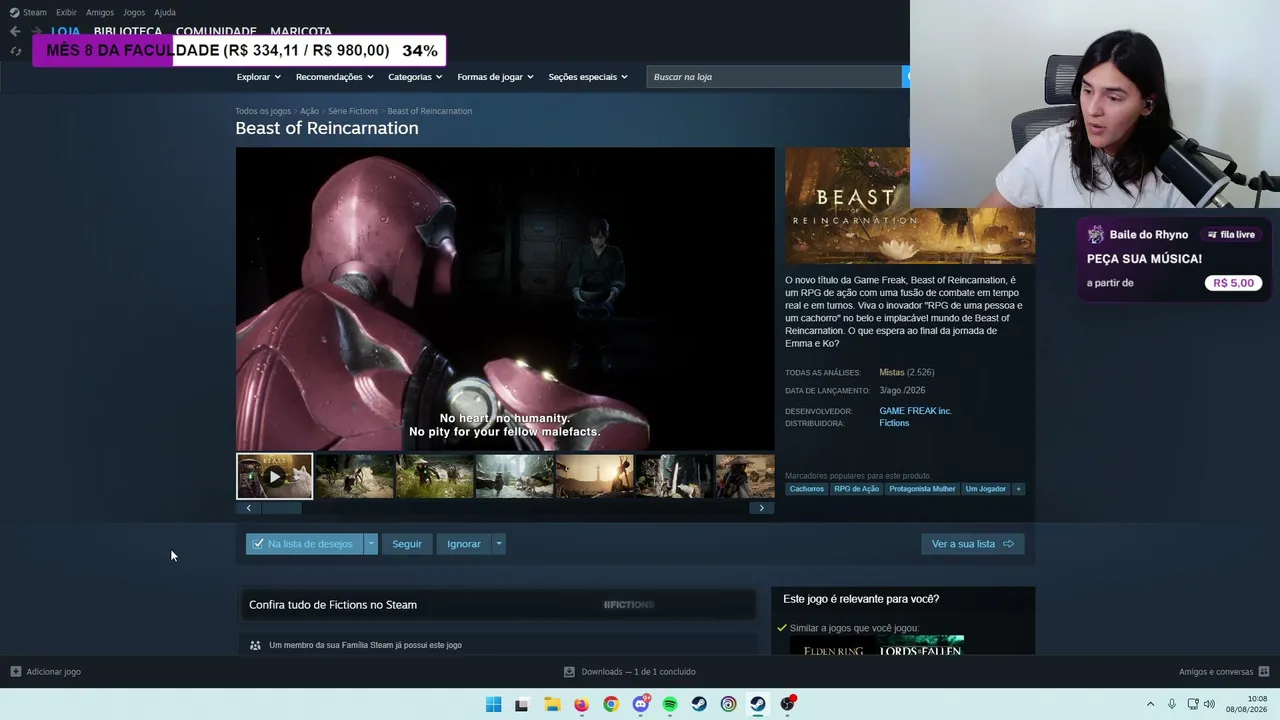The image size is (1280, 720).
Task: Go to the Série Fictions breadcrumb link
Action: [353, 111]
